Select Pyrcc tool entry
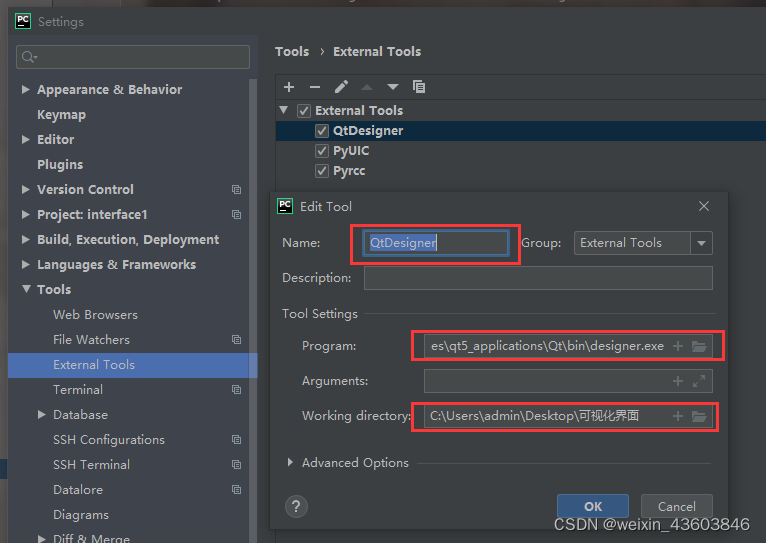Screen dimensions: 766x543 349,171
